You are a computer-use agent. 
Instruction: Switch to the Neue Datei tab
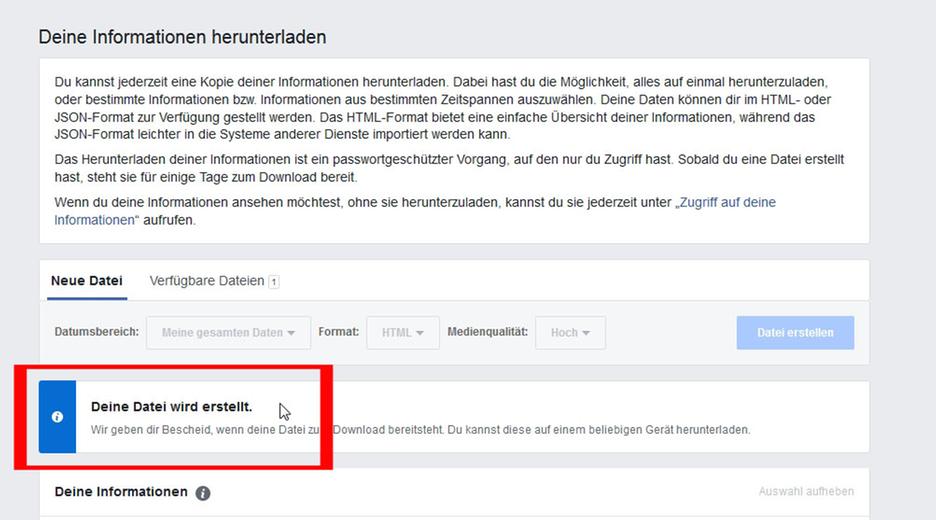[87, 281]
